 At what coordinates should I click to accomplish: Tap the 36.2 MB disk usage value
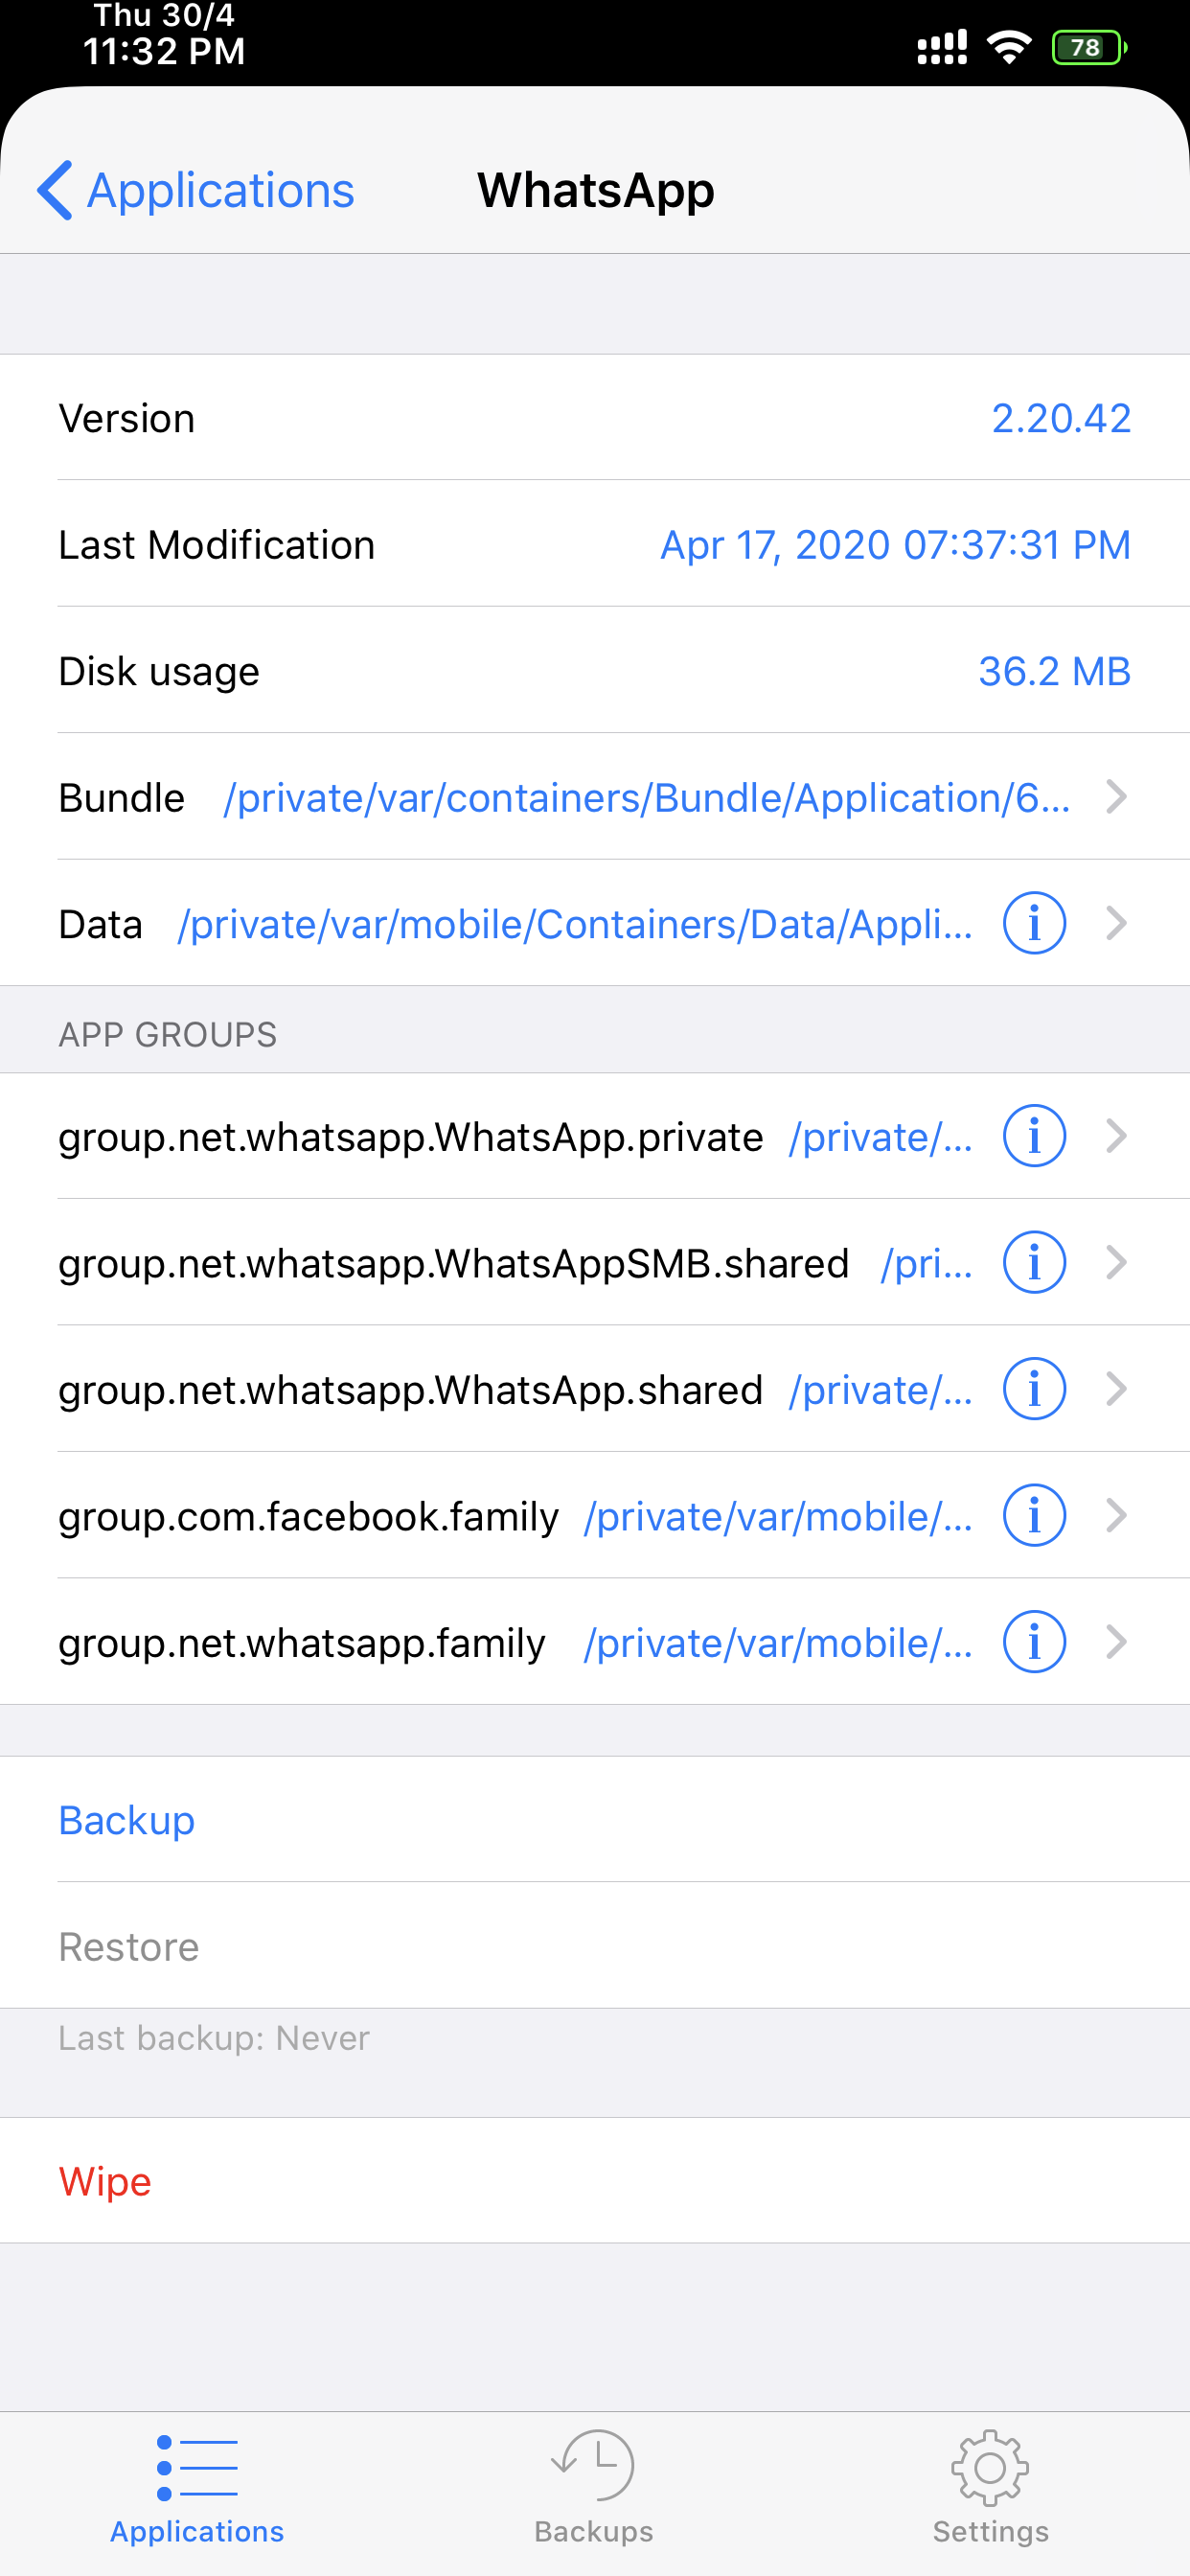(1054, 671)
